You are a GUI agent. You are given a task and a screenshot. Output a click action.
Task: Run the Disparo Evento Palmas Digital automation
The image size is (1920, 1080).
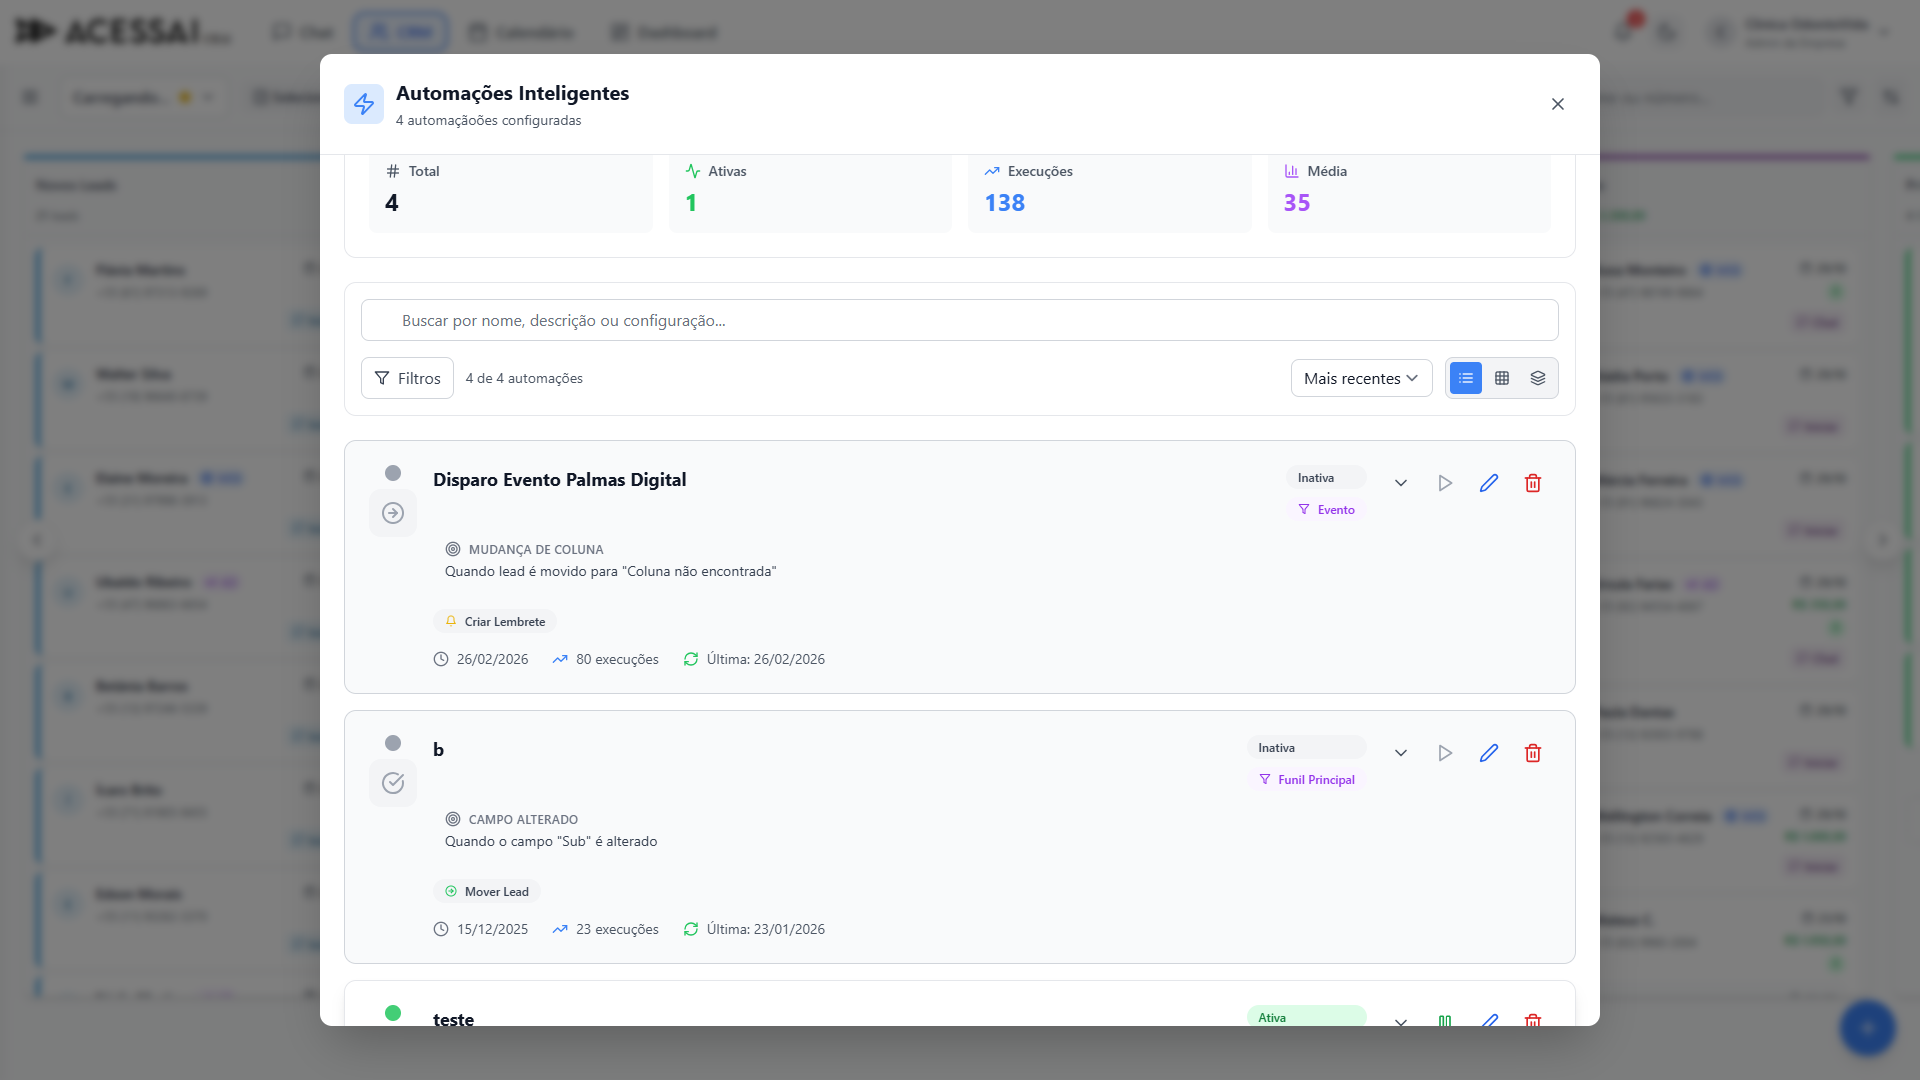click(x=1445, y=483)
